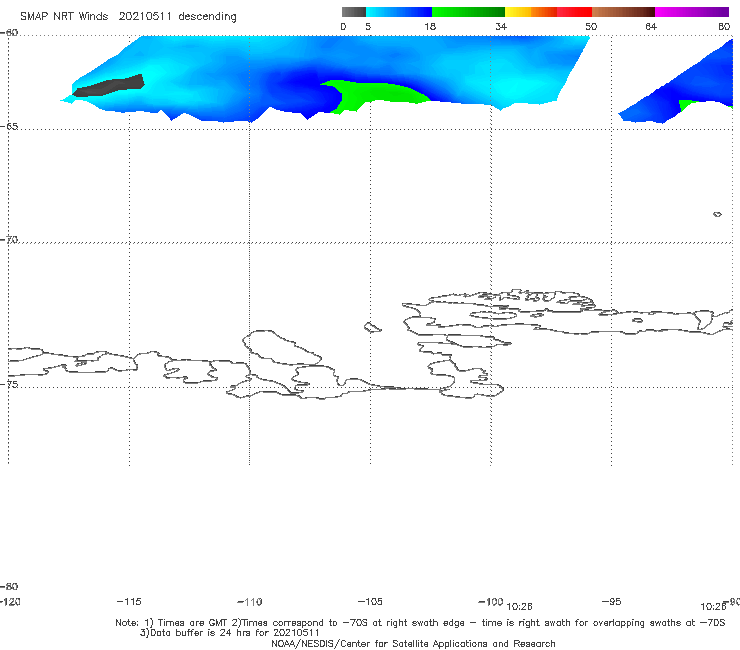Click the green 18-34 color bar segment
The image size is (740, 650).
pyautogui.click(x=468, y=12)
